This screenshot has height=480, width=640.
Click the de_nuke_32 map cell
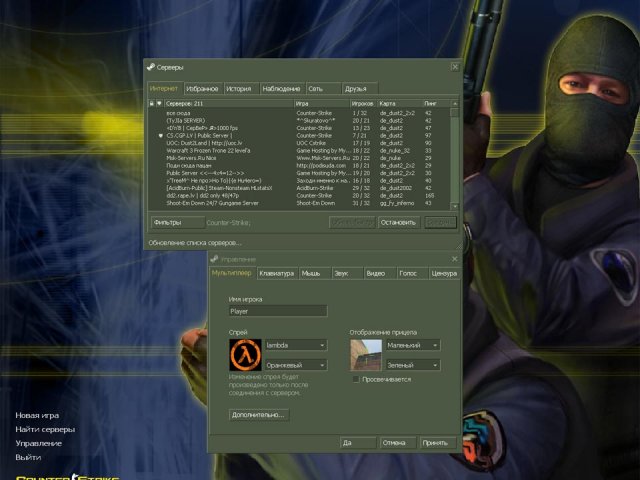pos(395,151)
